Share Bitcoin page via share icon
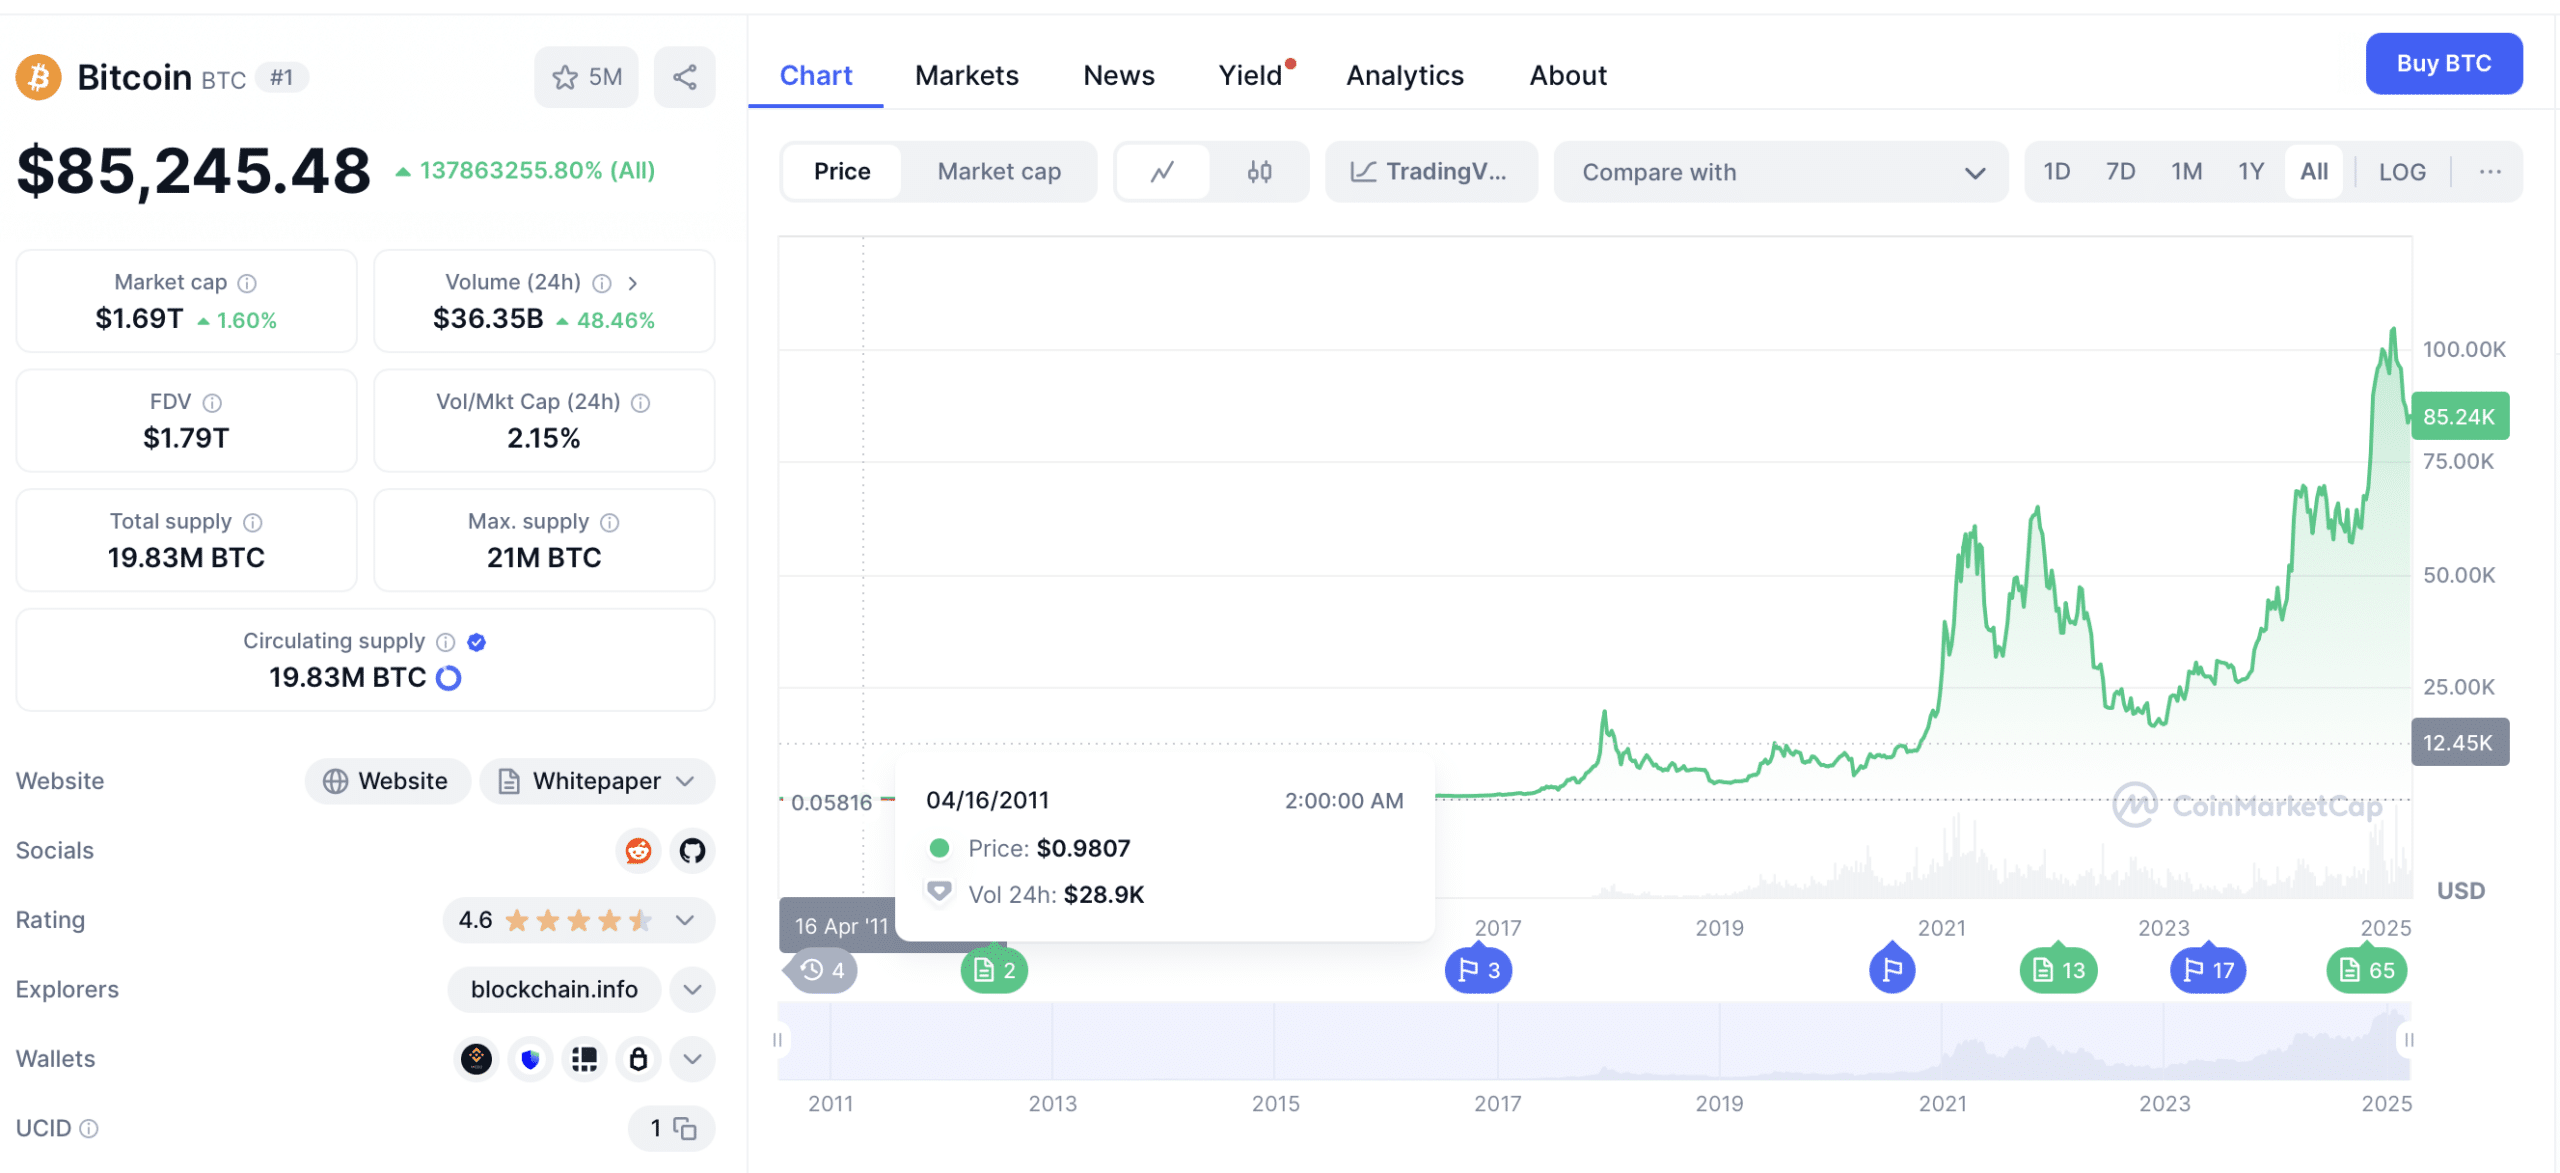This screenshot has height=1173, width=2560. [x=684, y=77]
